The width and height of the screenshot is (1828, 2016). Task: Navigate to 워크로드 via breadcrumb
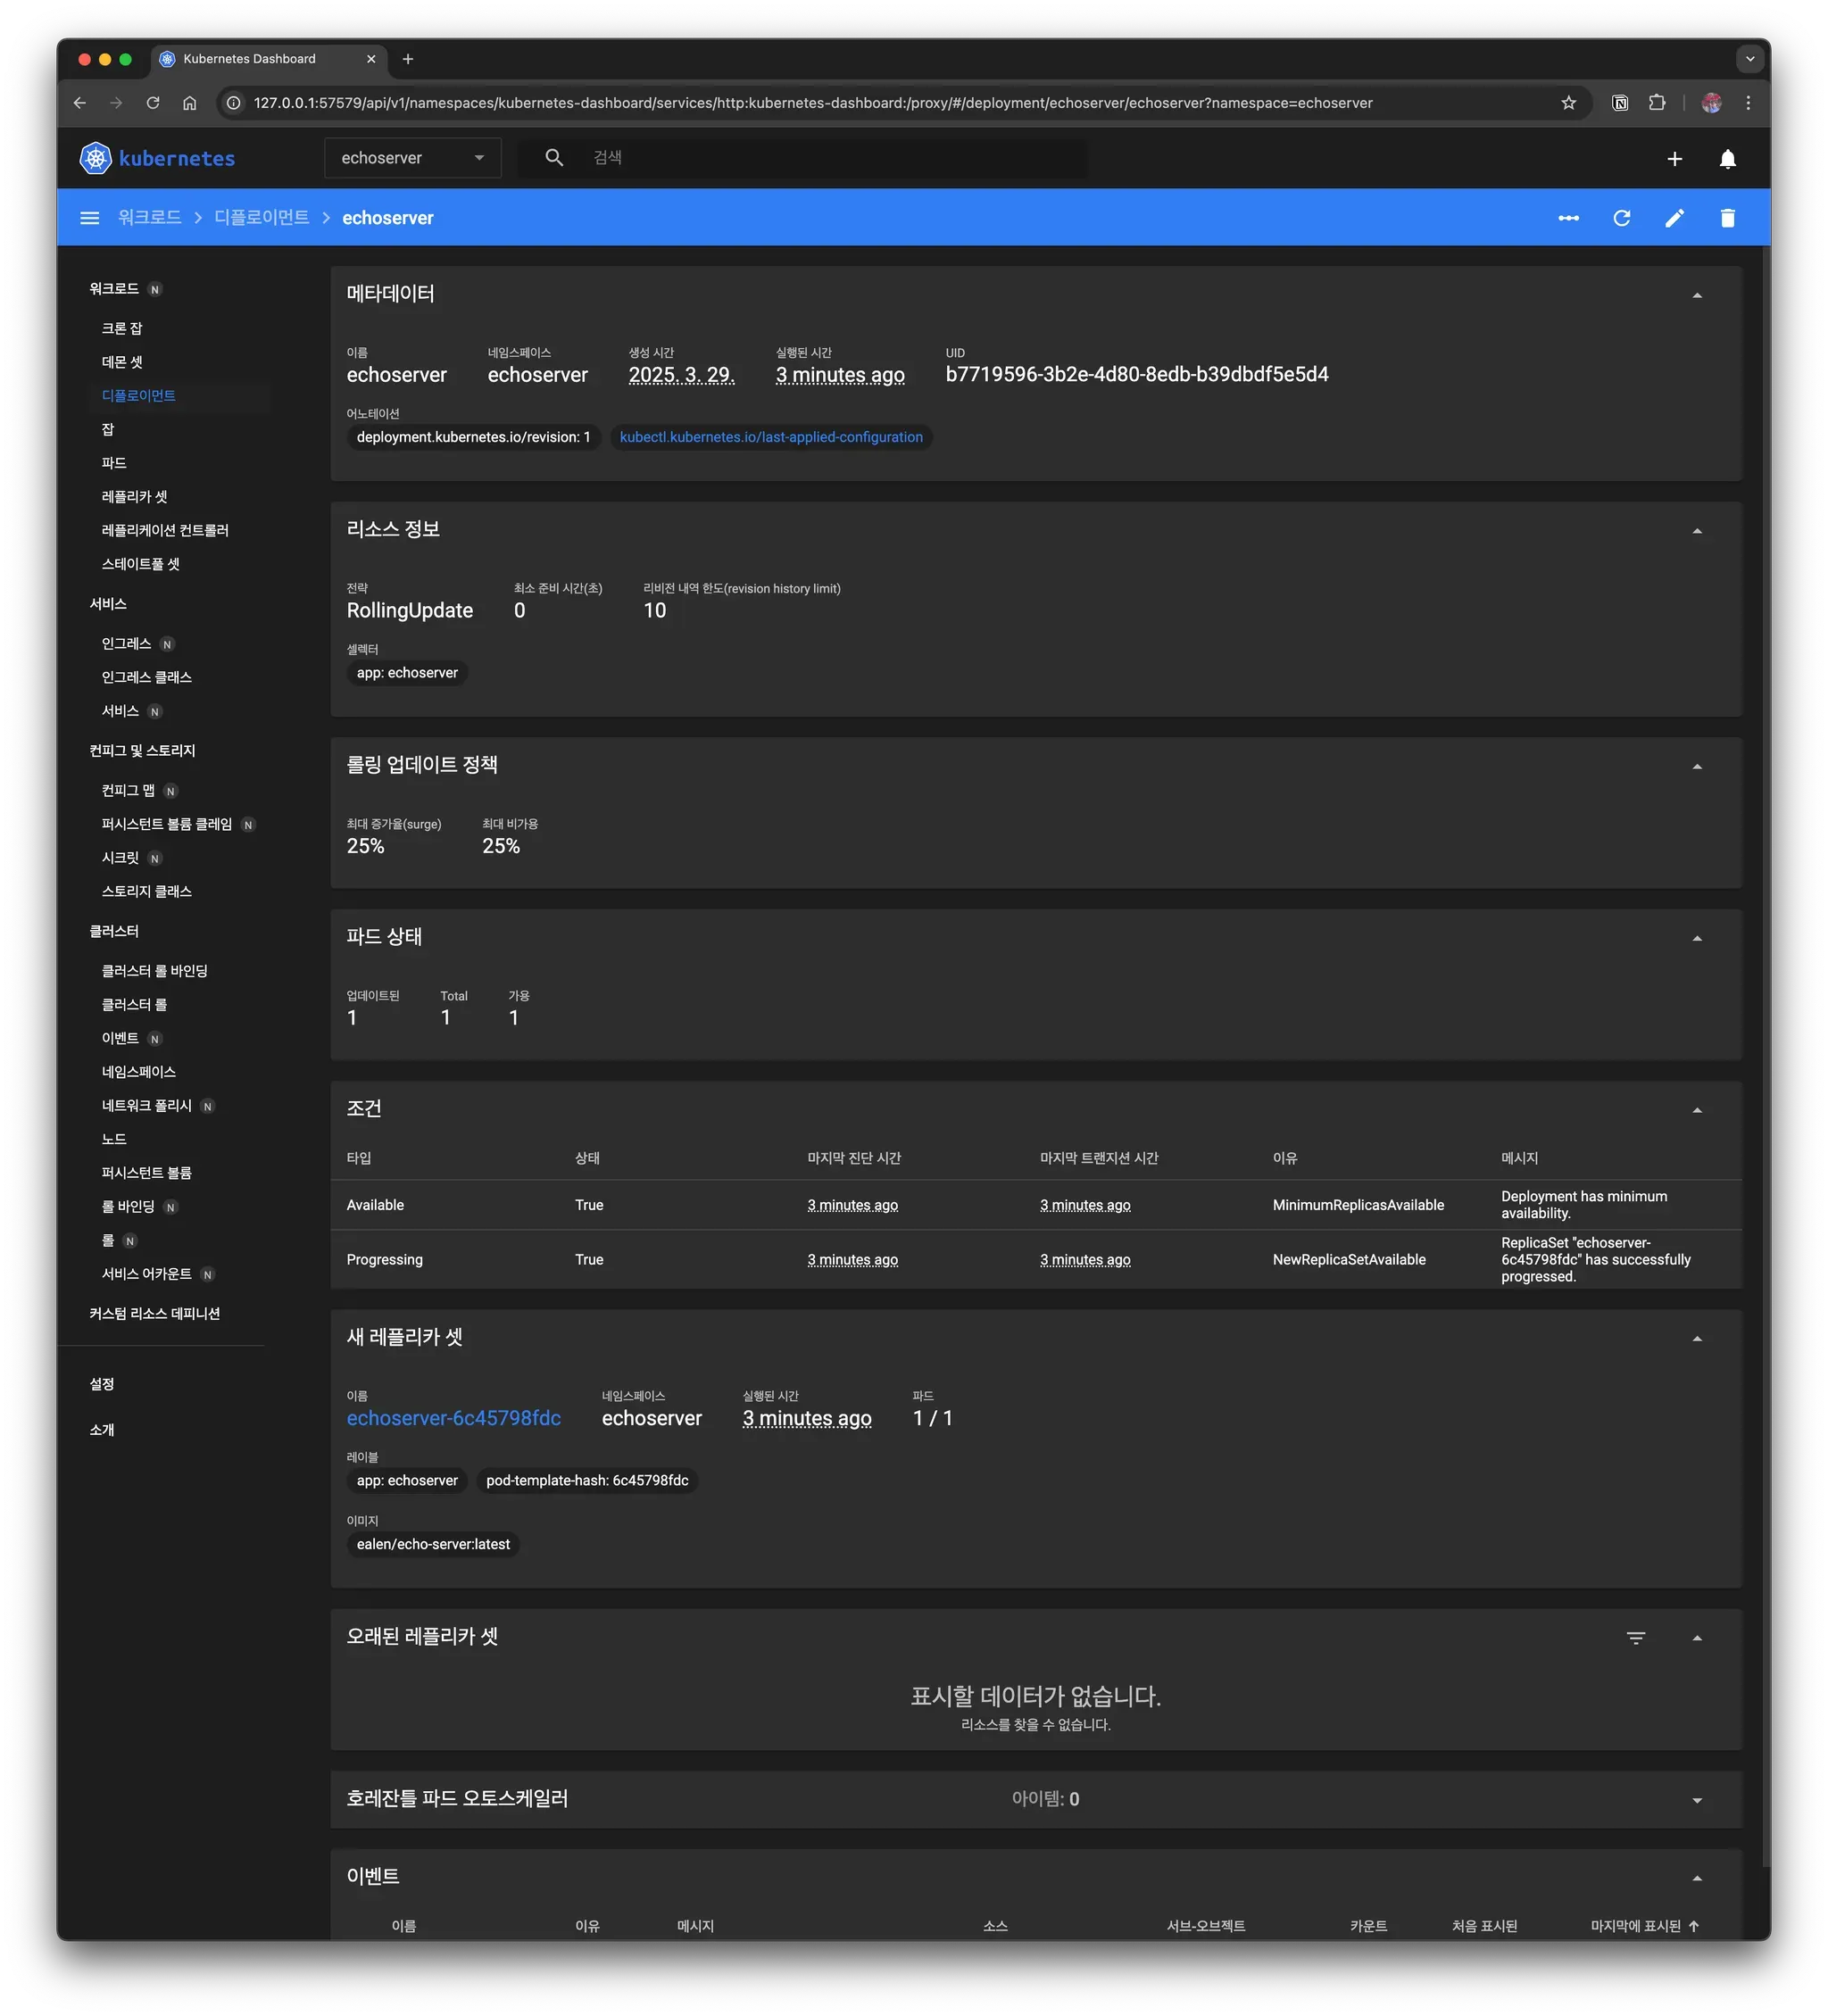(150, 217)
